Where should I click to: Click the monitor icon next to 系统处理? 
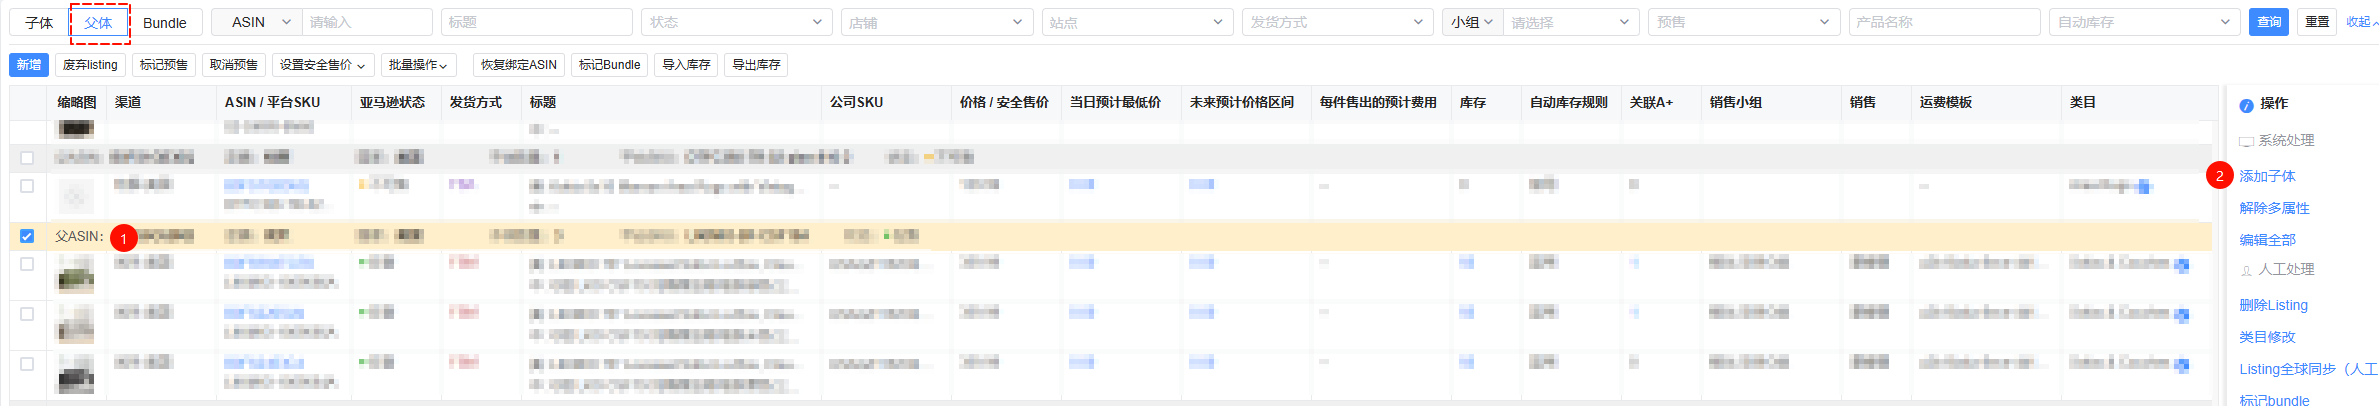2246,142
